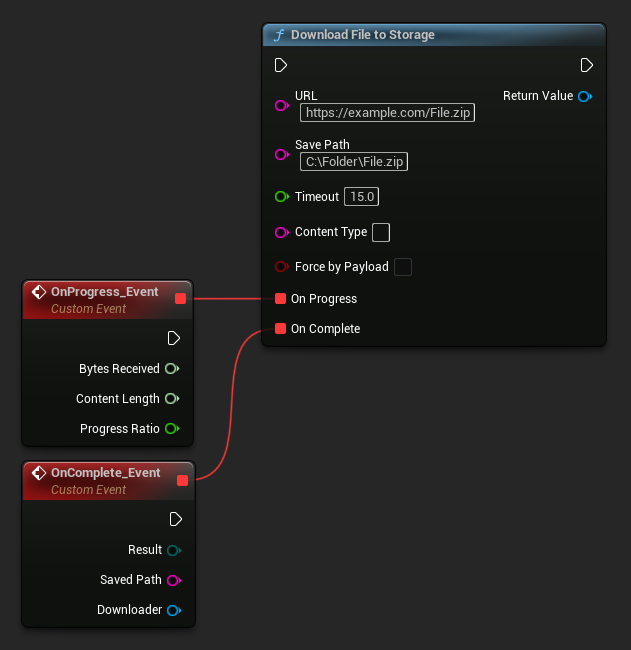Click the URL input pin

point(281,105)
